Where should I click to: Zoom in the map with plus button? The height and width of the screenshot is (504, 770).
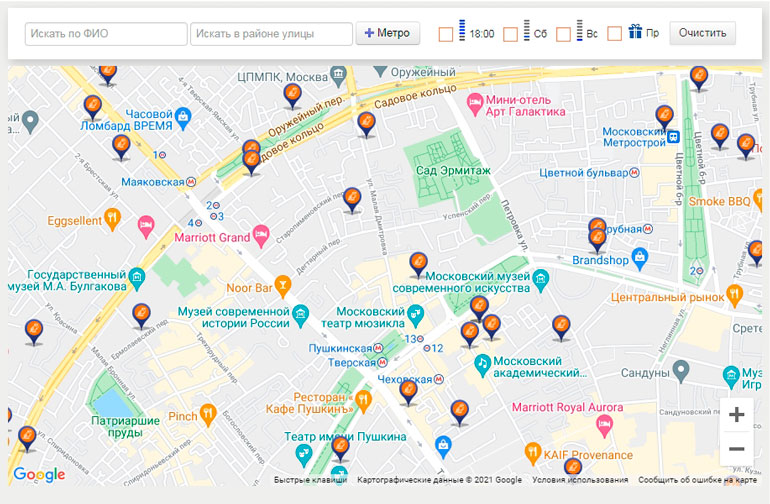(x=736, y=415)
